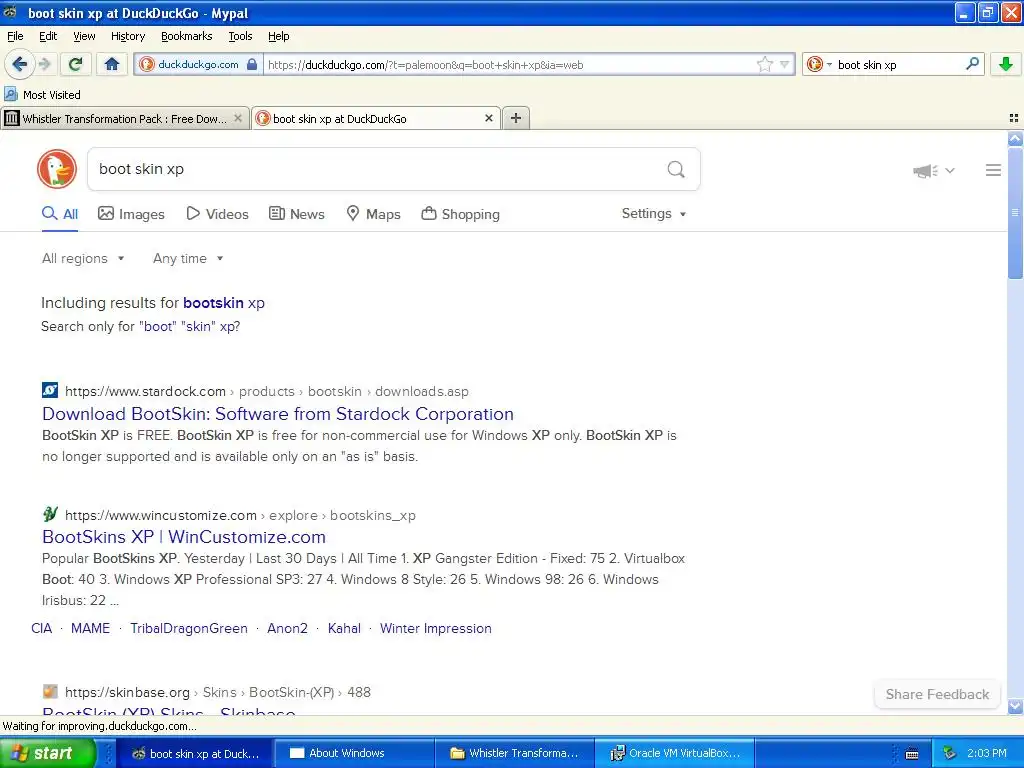The width and height of the screenshot is (1024, 768).
Task: Open the Any time filter dropdown
Action: (x=188, y=259)
